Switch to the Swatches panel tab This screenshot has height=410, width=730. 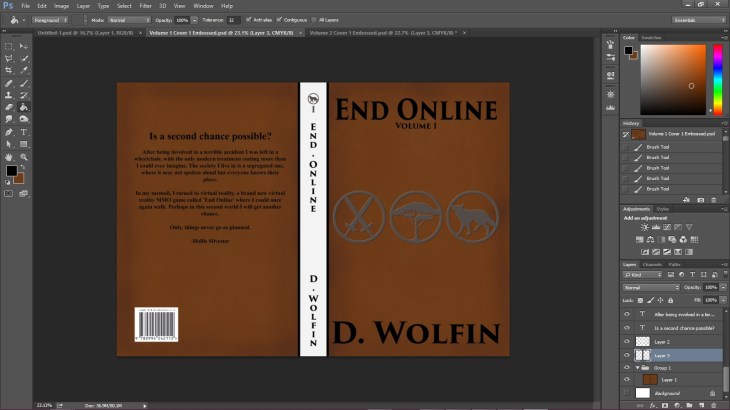(x=651, y=37)
